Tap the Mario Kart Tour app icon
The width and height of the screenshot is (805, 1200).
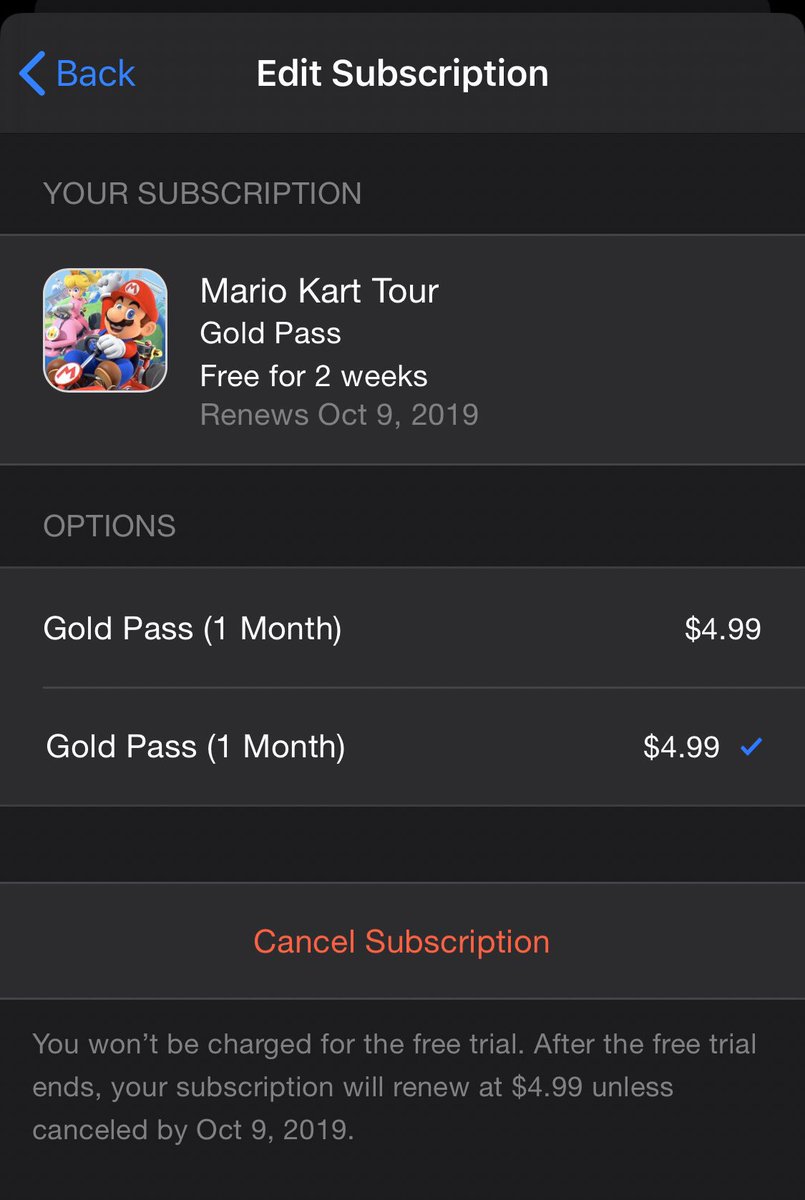[105, 330]
